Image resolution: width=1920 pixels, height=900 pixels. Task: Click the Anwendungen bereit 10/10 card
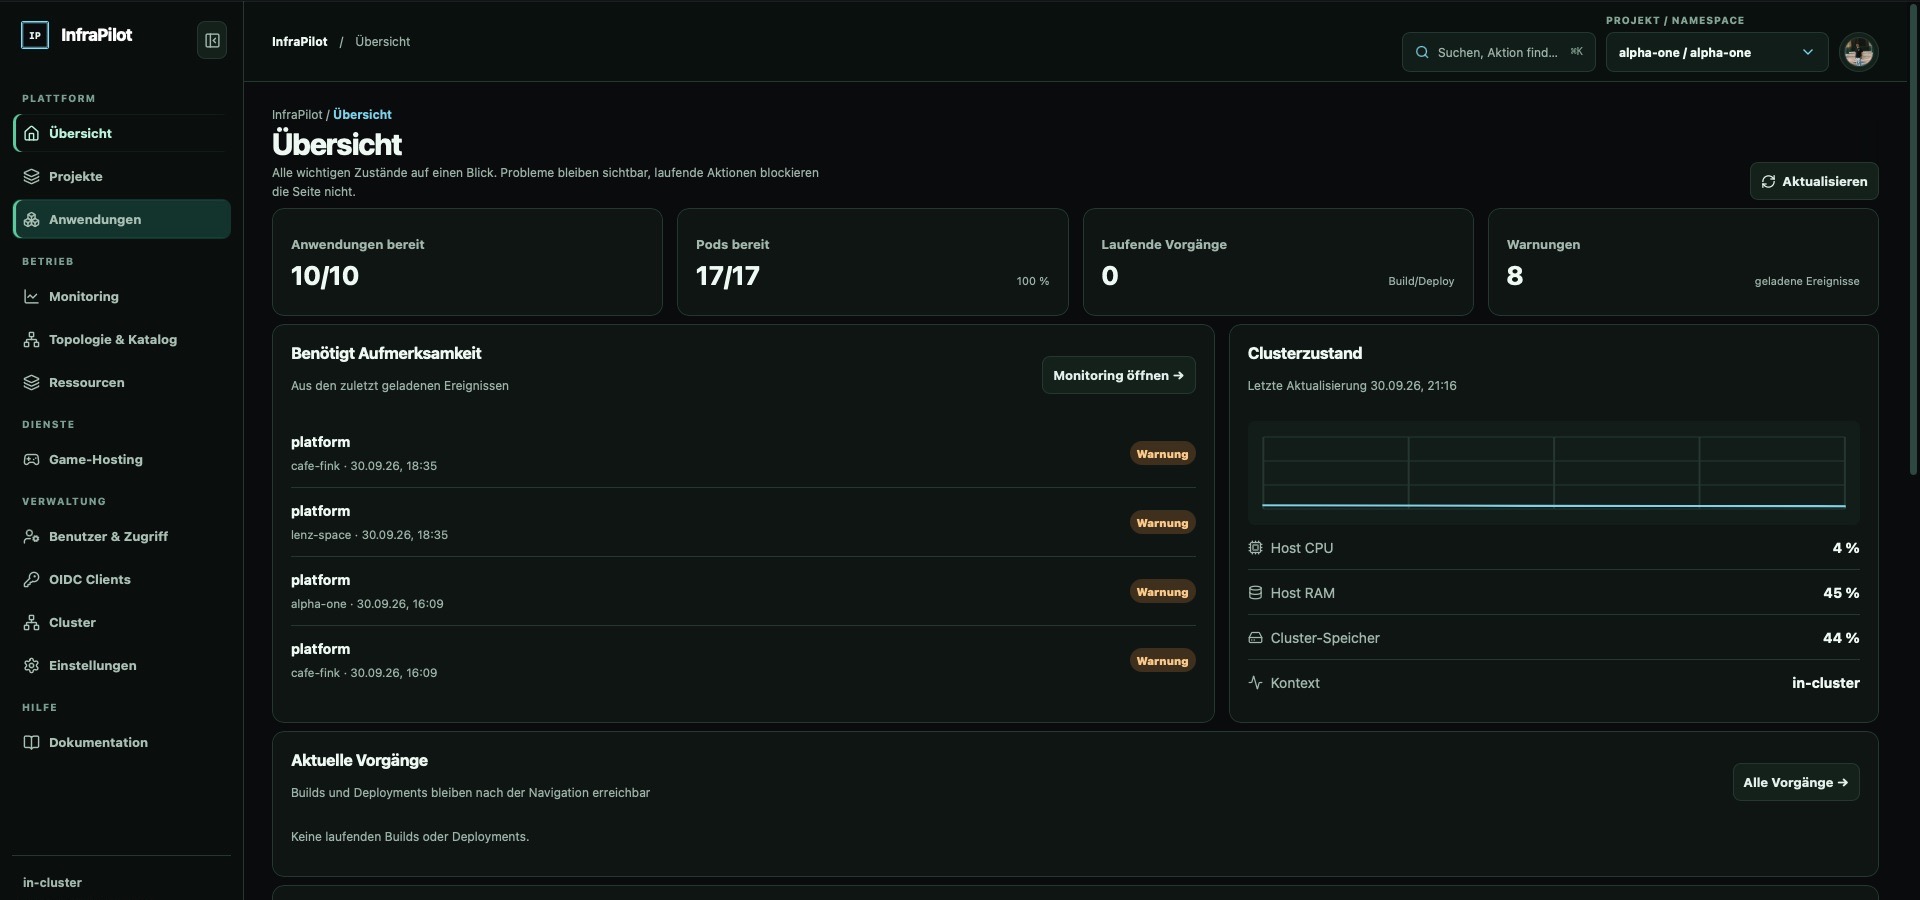[x=467, y=262]
